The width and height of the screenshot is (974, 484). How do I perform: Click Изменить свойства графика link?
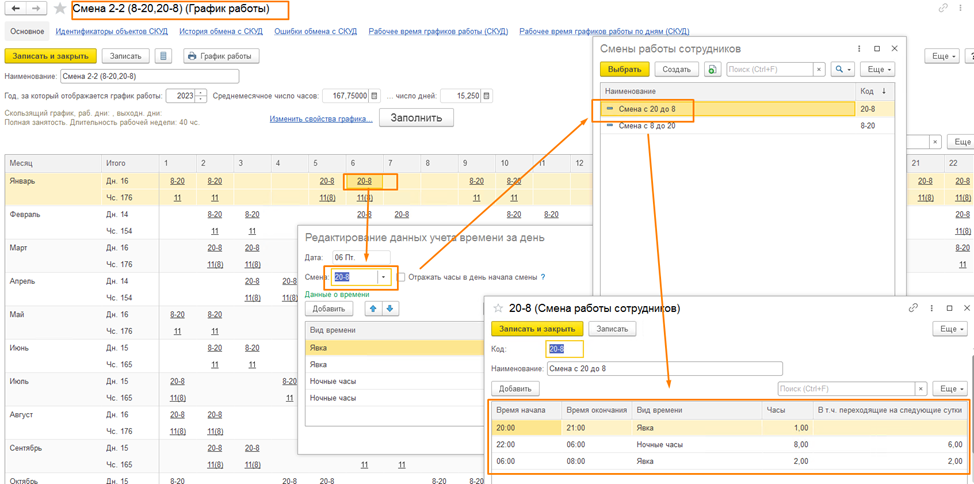[x=320, y=119]
